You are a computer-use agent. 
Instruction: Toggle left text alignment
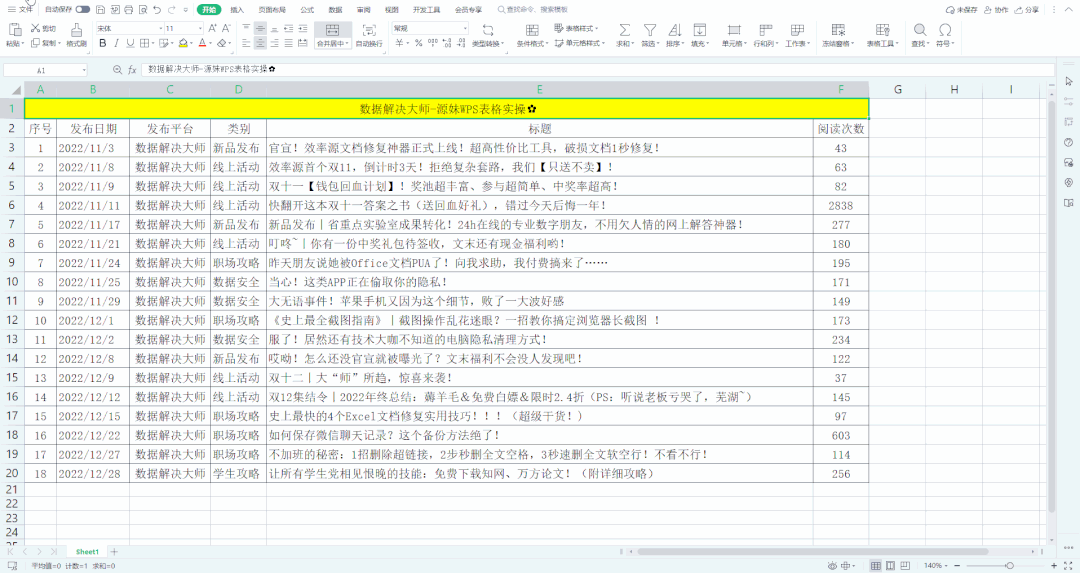[245, 43]
